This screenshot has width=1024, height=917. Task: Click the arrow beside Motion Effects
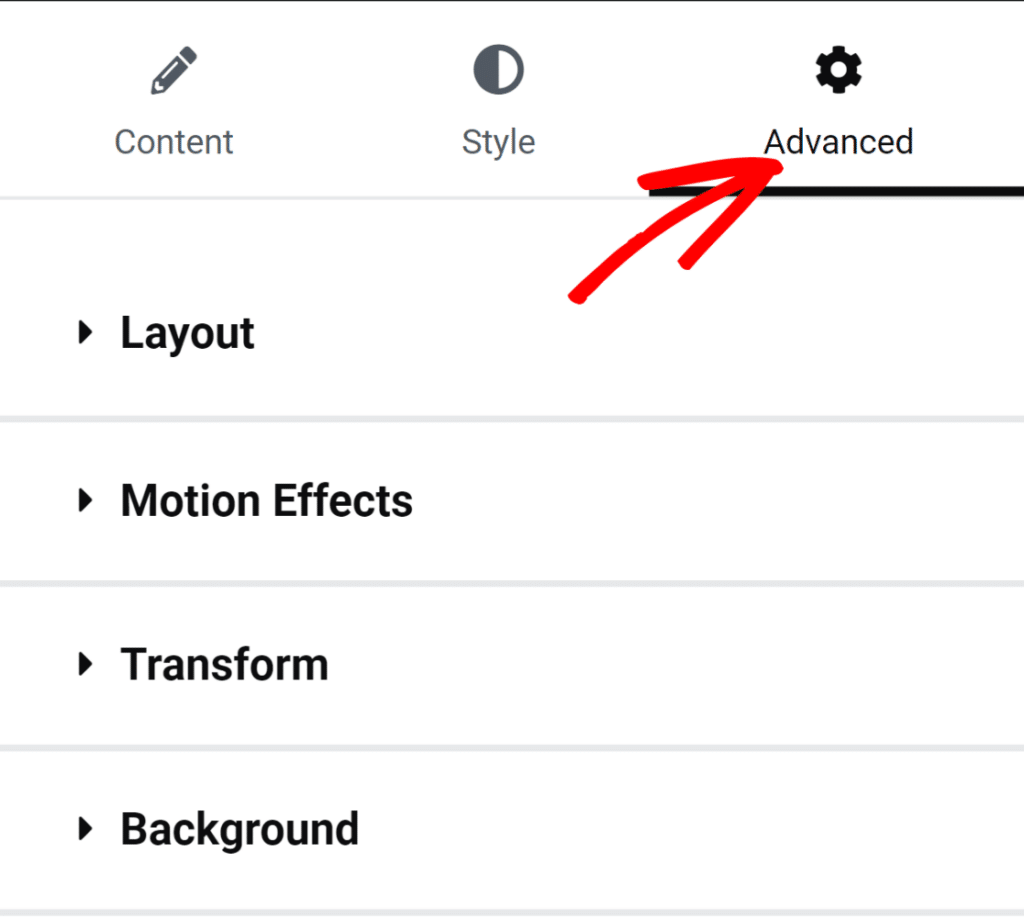[84, 501]
